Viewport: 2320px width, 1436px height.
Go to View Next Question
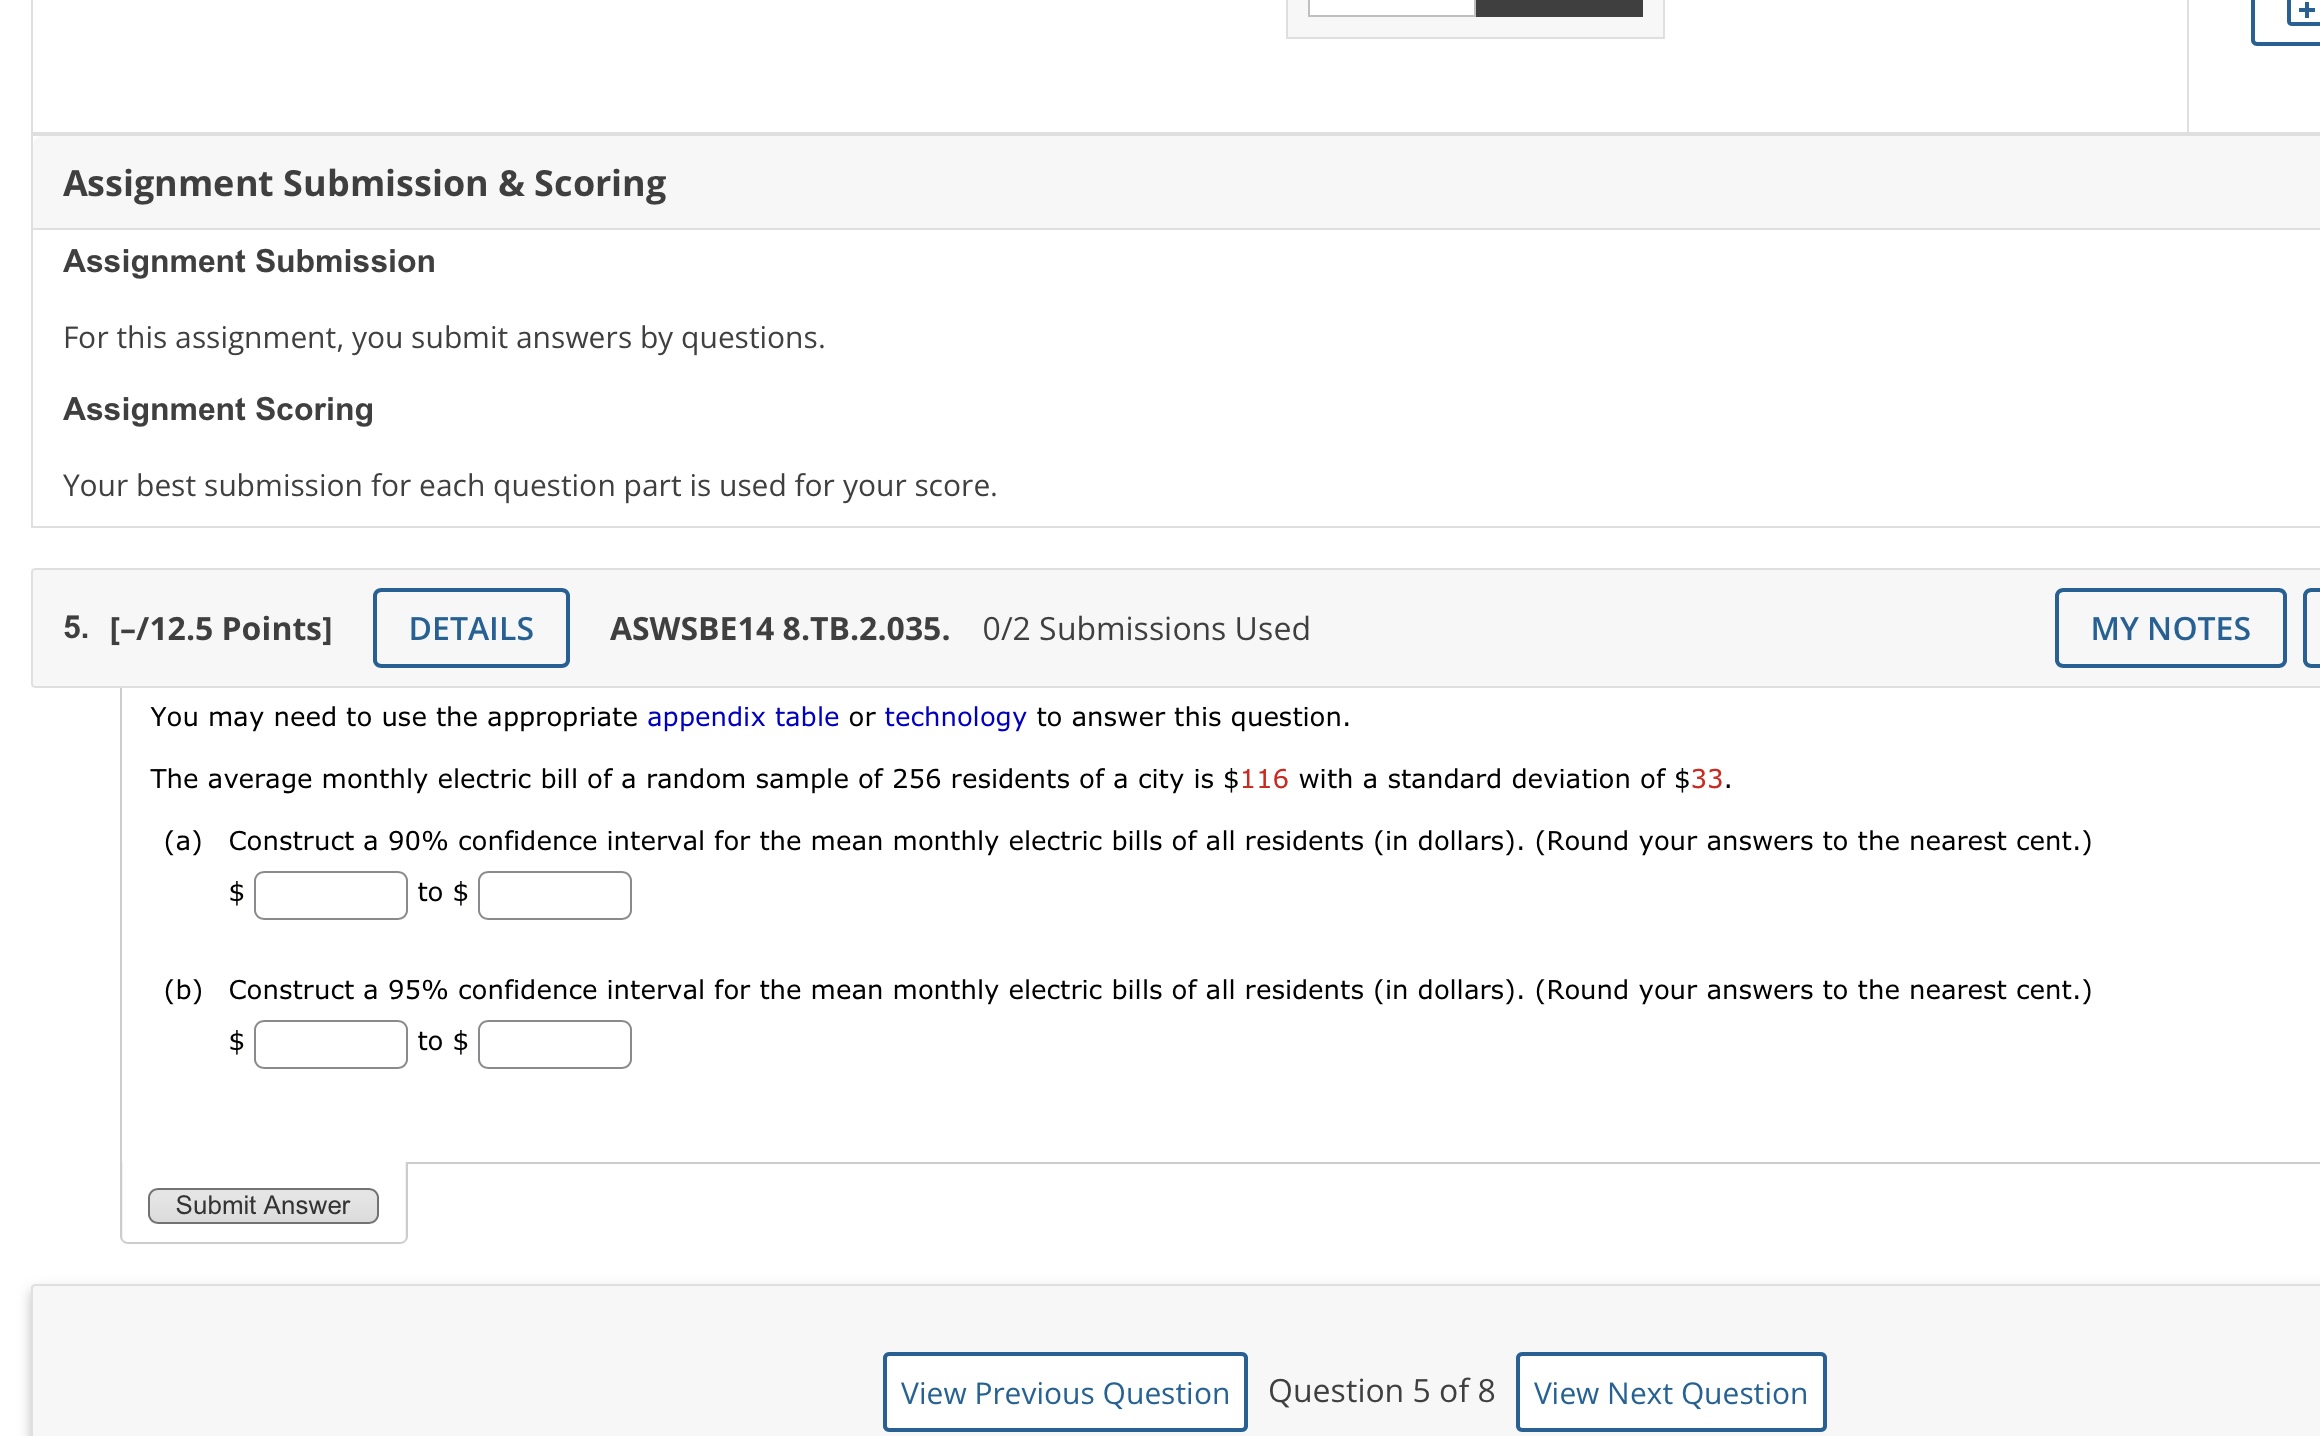click(x=1670, y=1392)
